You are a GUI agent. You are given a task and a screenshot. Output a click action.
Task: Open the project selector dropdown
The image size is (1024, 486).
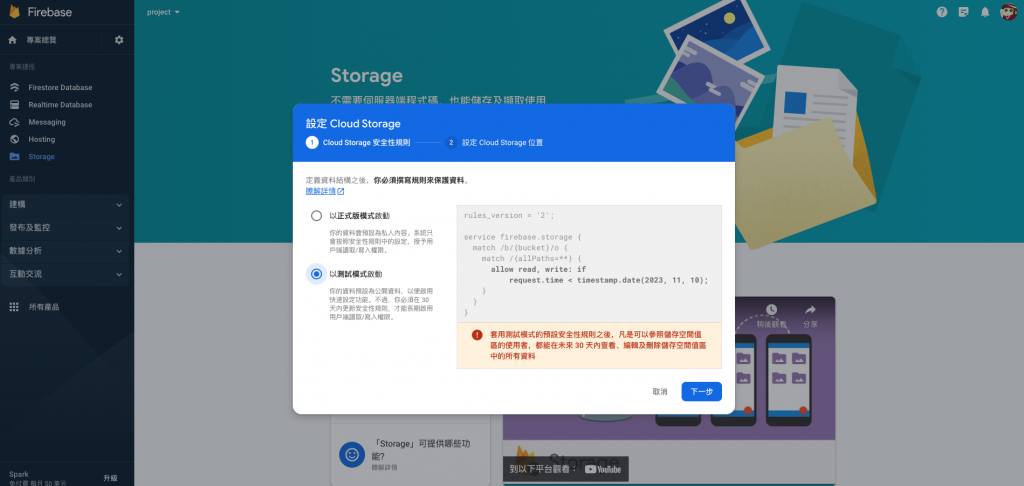click(163, 12)
